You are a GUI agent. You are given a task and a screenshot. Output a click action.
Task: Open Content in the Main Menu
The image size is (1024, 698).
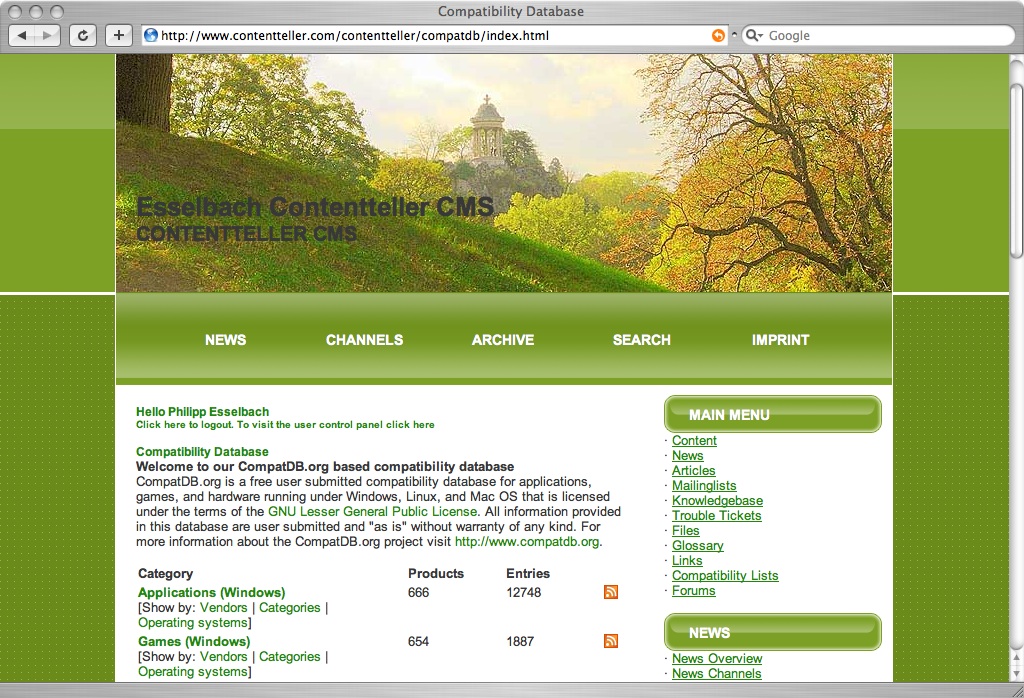(694, 441)
